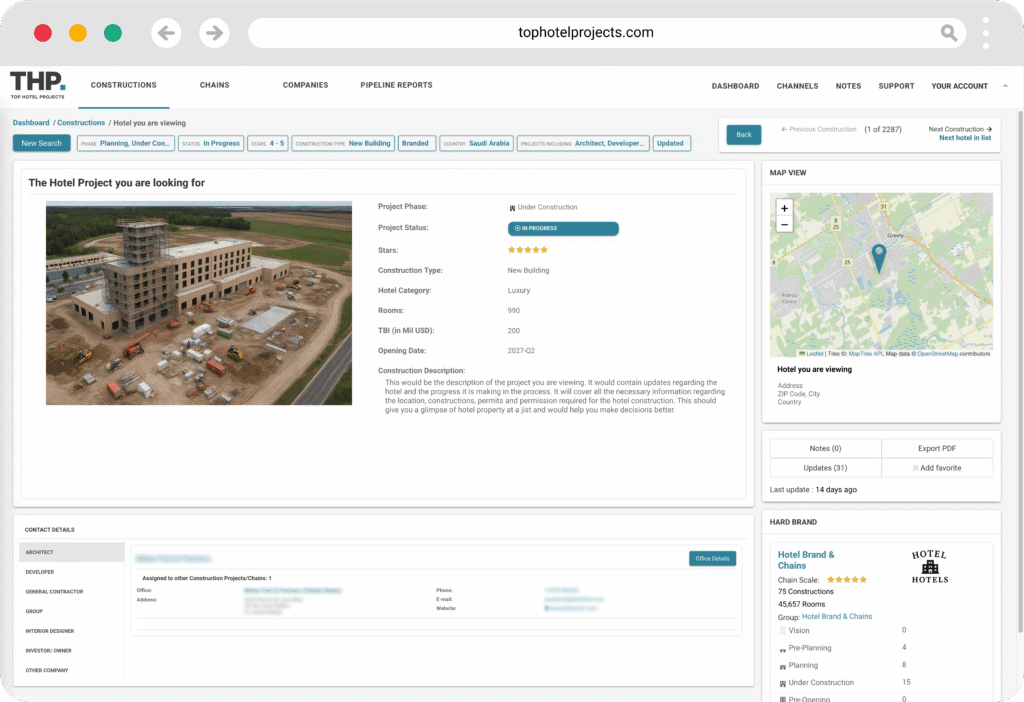Click the browser back arrow icon
The image size is (1024, 702).
166,33
